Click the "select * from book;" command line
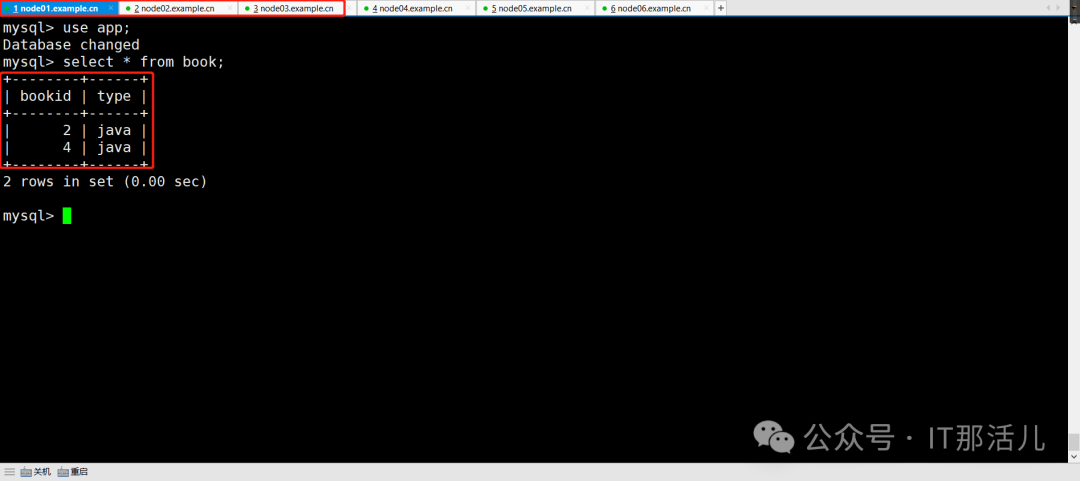The height and width of the screenshot is (481, 1080). coord(113,62)
